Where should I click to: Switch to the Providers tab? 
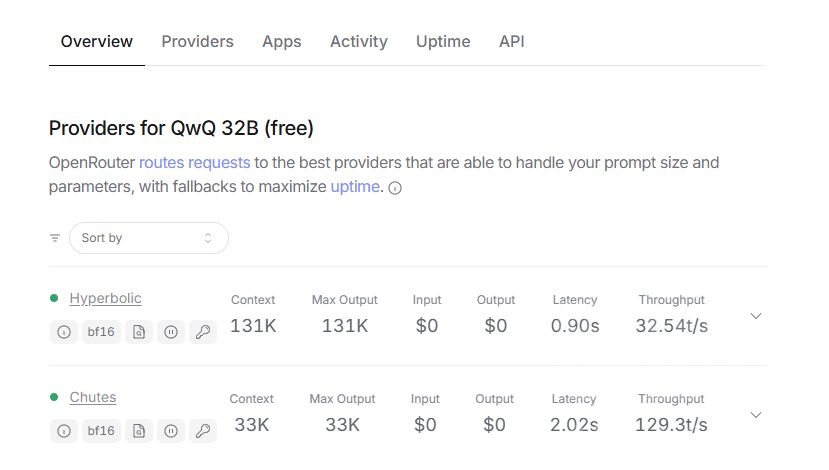(197, 42)
